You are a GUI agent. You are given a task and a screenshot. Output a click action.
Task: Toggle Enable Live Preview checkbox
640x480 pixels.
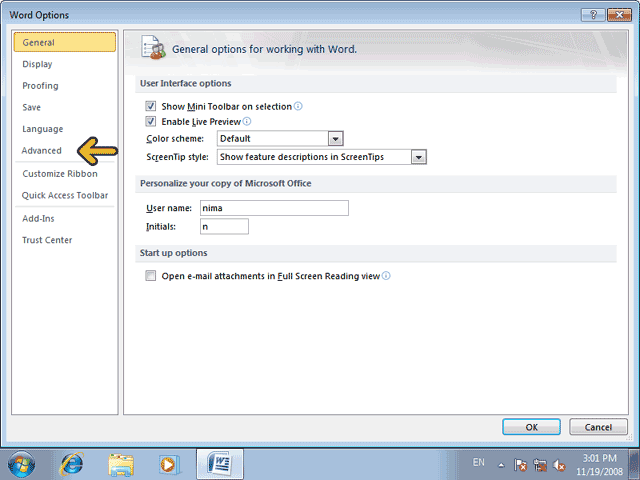(151, 121)
